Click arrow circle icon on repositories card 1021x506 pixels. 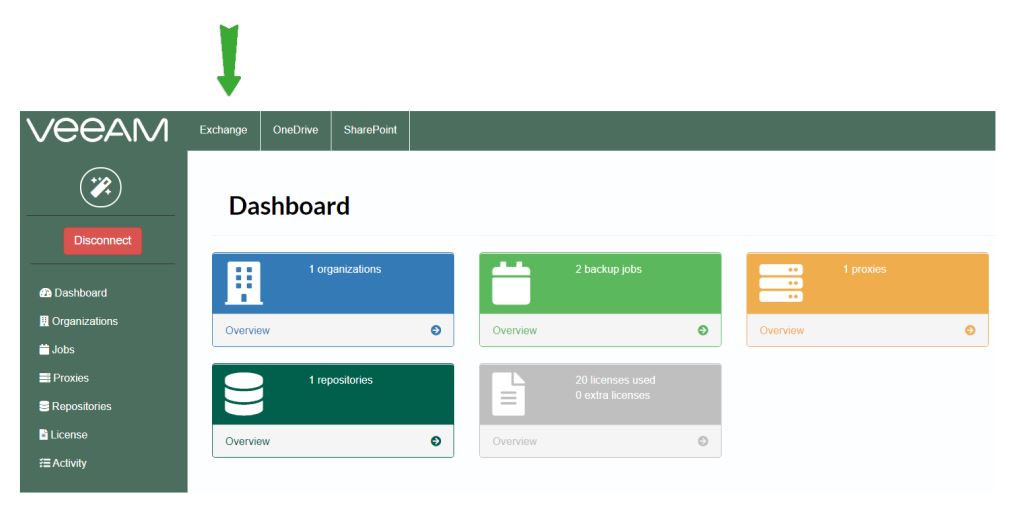pyautogui.click(x=436, y=441)
